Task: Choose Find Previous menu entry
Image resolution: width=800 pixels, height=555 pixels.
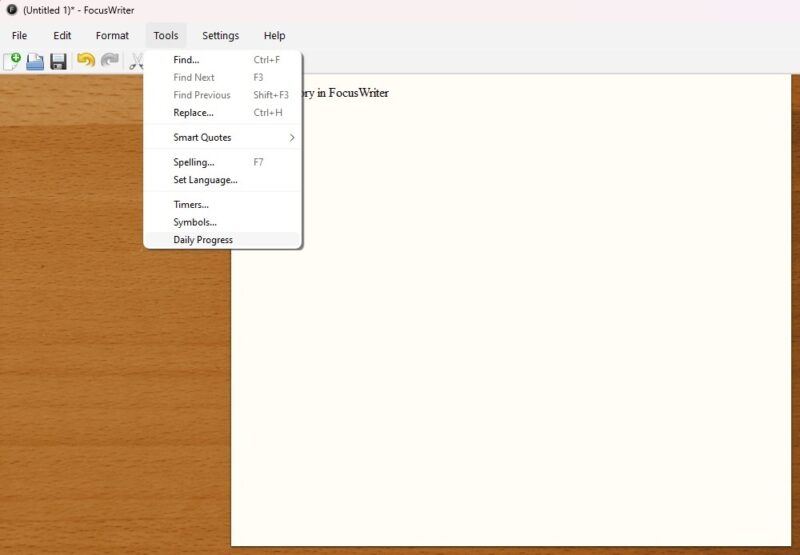Action: click(x=223, y=95)
